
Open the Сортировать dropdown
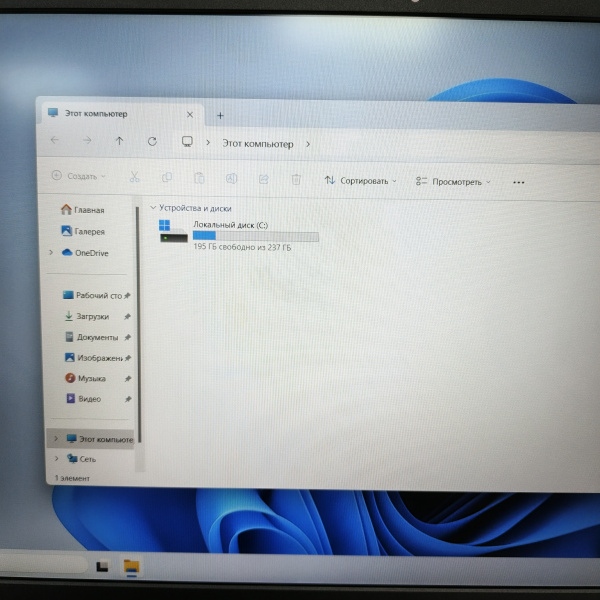(x=360, y=181)
